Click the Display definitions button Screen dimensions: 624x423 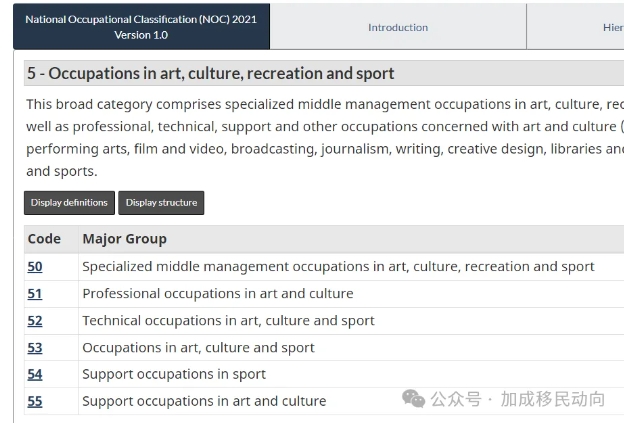[x=69, y=203]
